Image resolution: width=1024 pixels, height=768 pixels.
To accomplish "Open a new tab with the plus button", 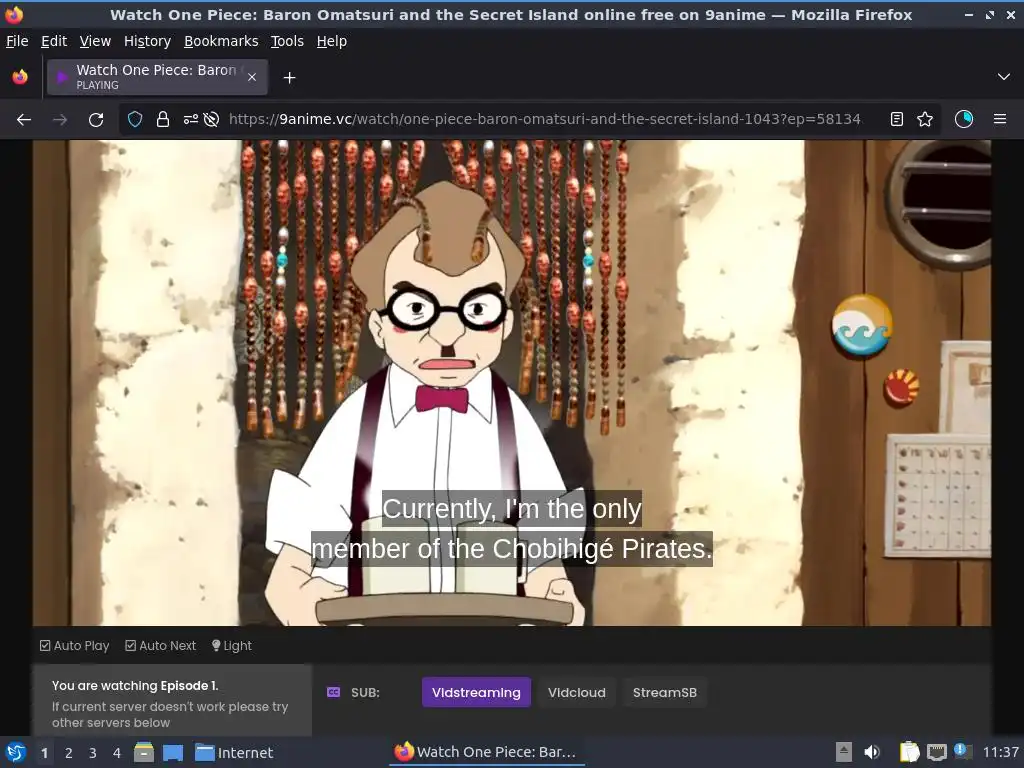I will pos(289,78).
